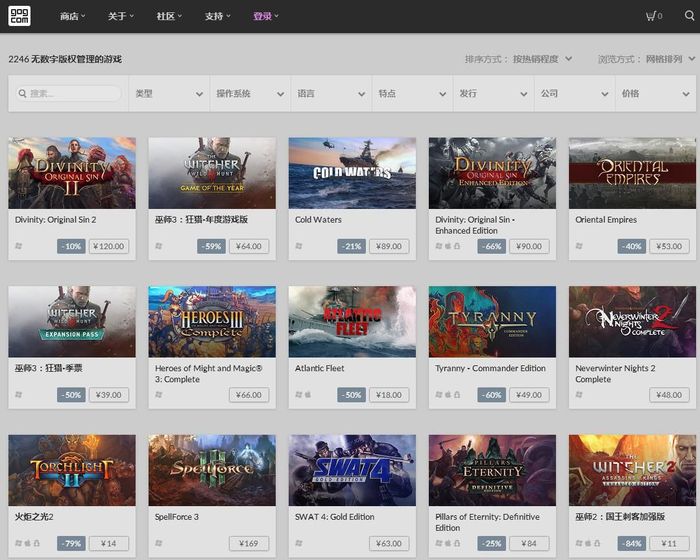The image size is (700, 560).
Task: Click the Tyranny - Commander Edition title
Action: pyautogui.click(x=490, y=368)
